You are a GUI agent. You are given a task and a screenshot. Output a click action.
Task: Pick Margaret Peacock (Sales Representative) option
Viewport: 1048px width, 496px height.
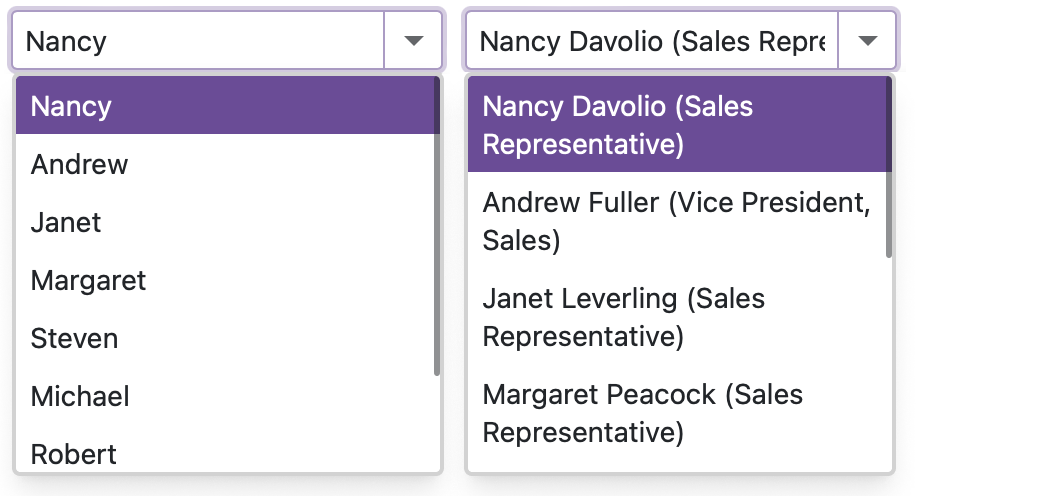pos(676,413)
